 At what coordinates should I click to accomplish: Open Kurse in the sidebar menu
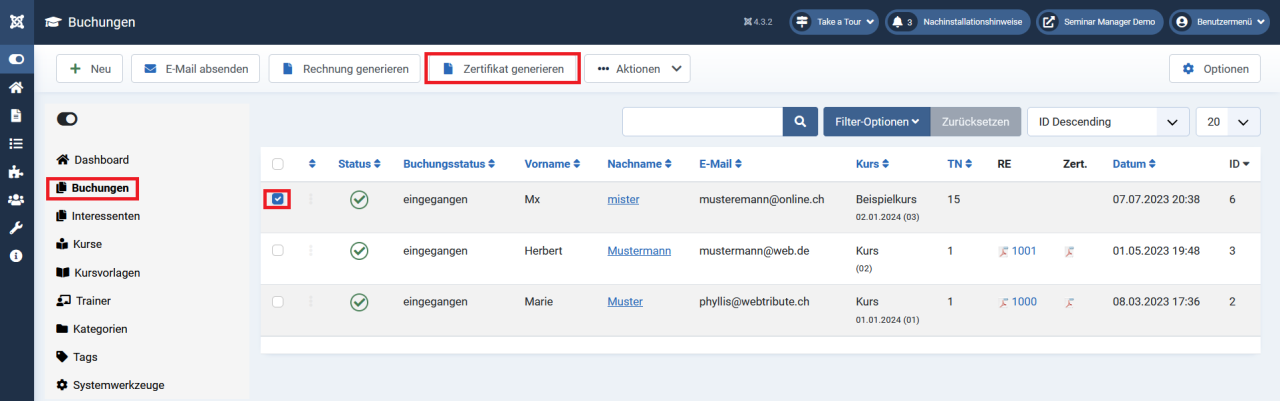[87, 244]
